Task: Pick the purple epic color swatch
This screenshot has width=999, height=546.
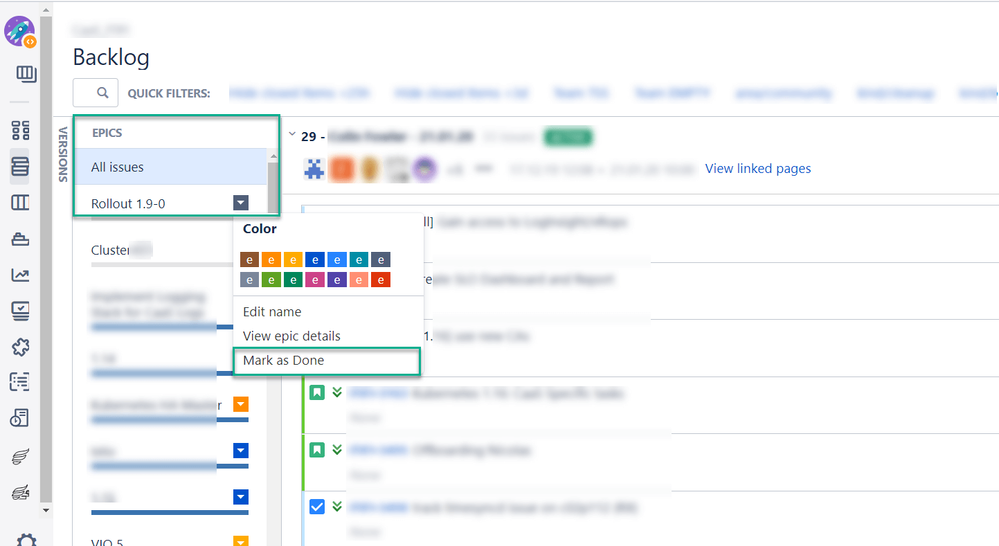Action: 337,280
